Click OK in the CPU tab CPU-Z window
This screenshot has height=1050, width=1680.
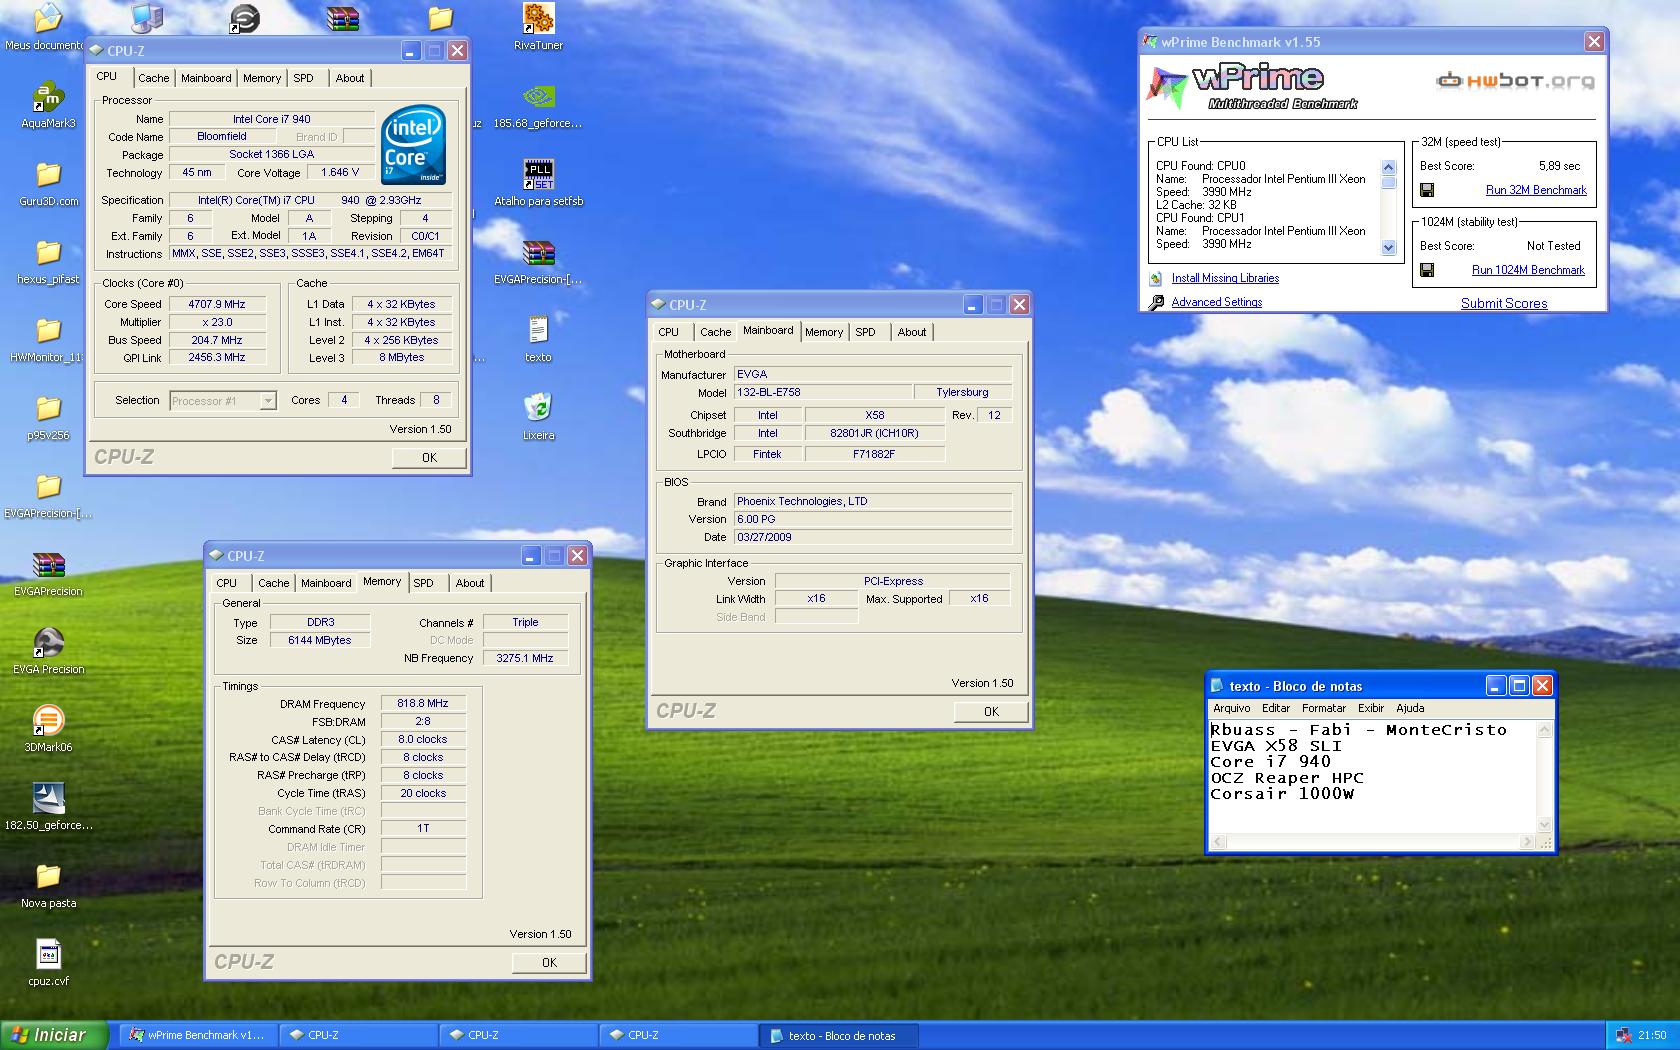pos(429,457)
